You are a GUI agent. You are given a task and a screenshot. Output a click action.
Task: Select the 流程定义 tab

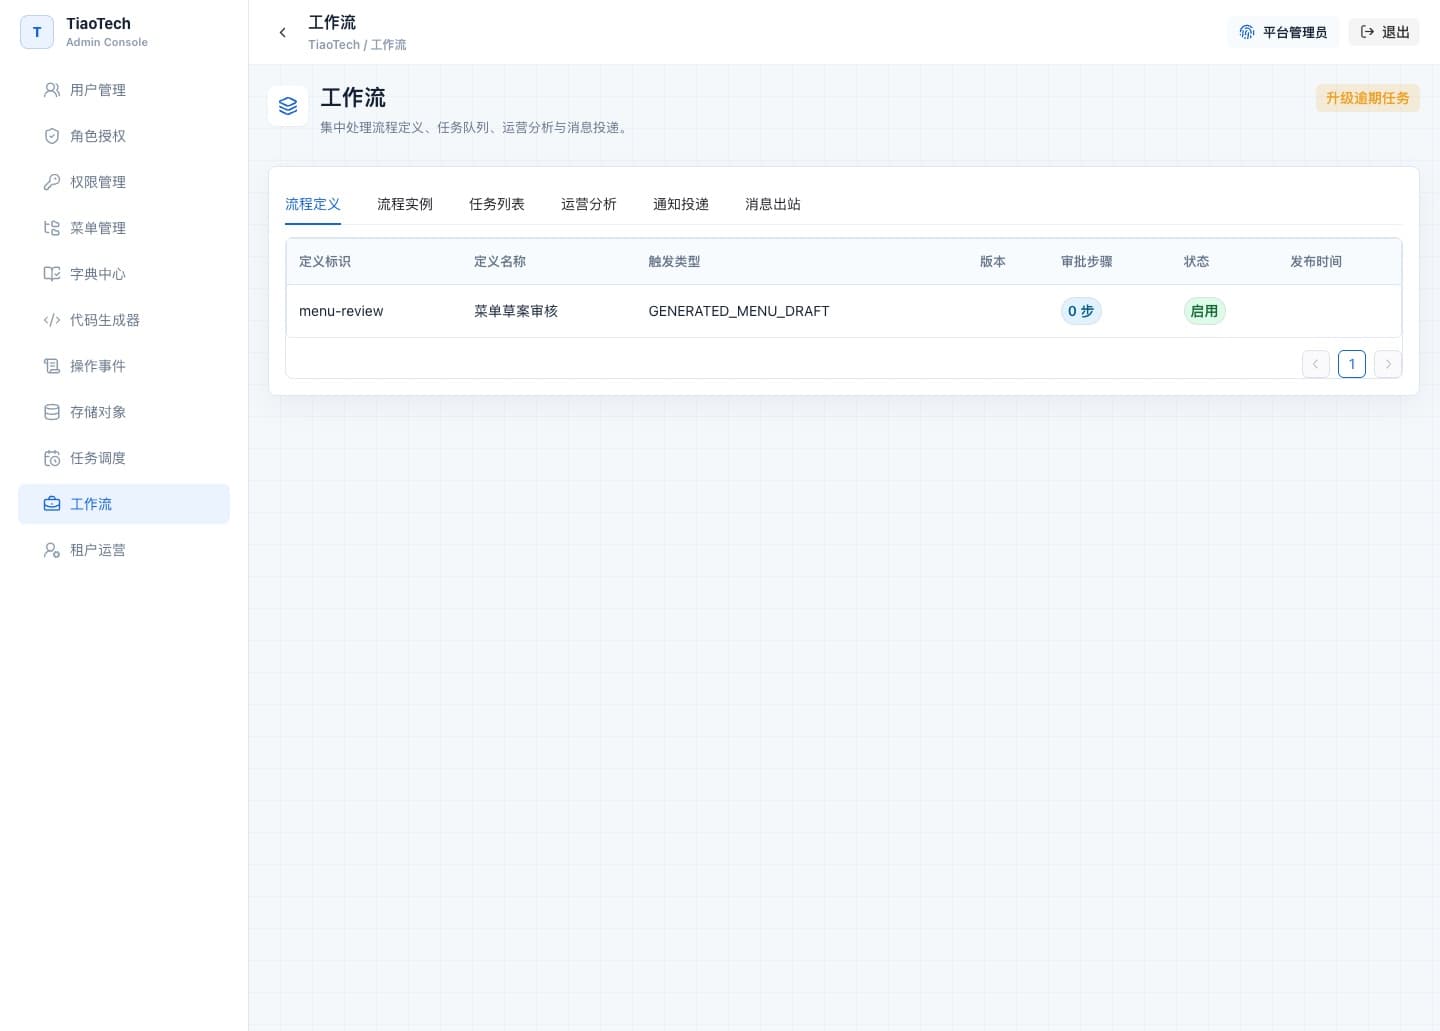pyautogui.click(x=313, y=204)
